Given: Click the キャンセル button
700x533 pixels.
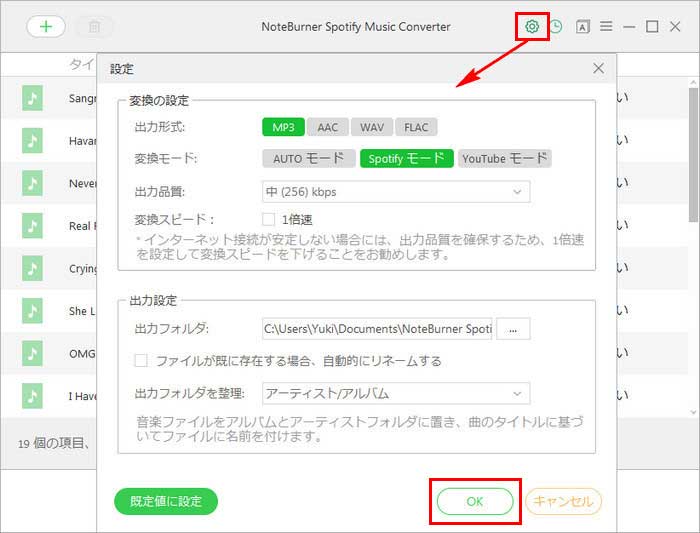Looking at the screenshot, I should pyautogui.click(x=563, y=501).
